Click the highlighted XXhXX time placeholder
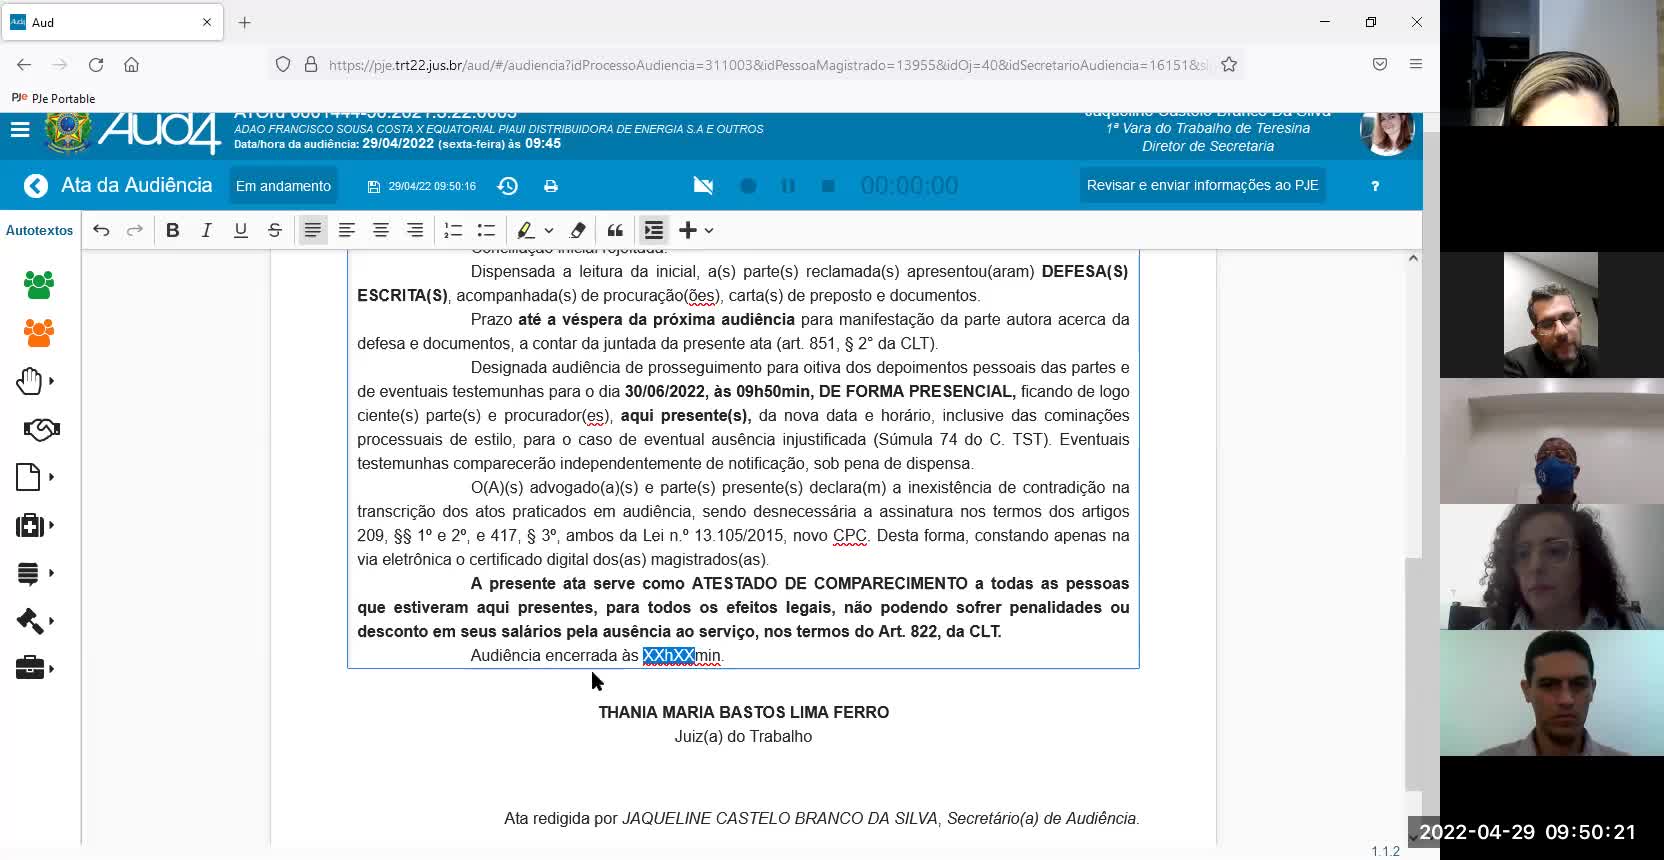Screen dimensions: 1664x860 [668, 656]
